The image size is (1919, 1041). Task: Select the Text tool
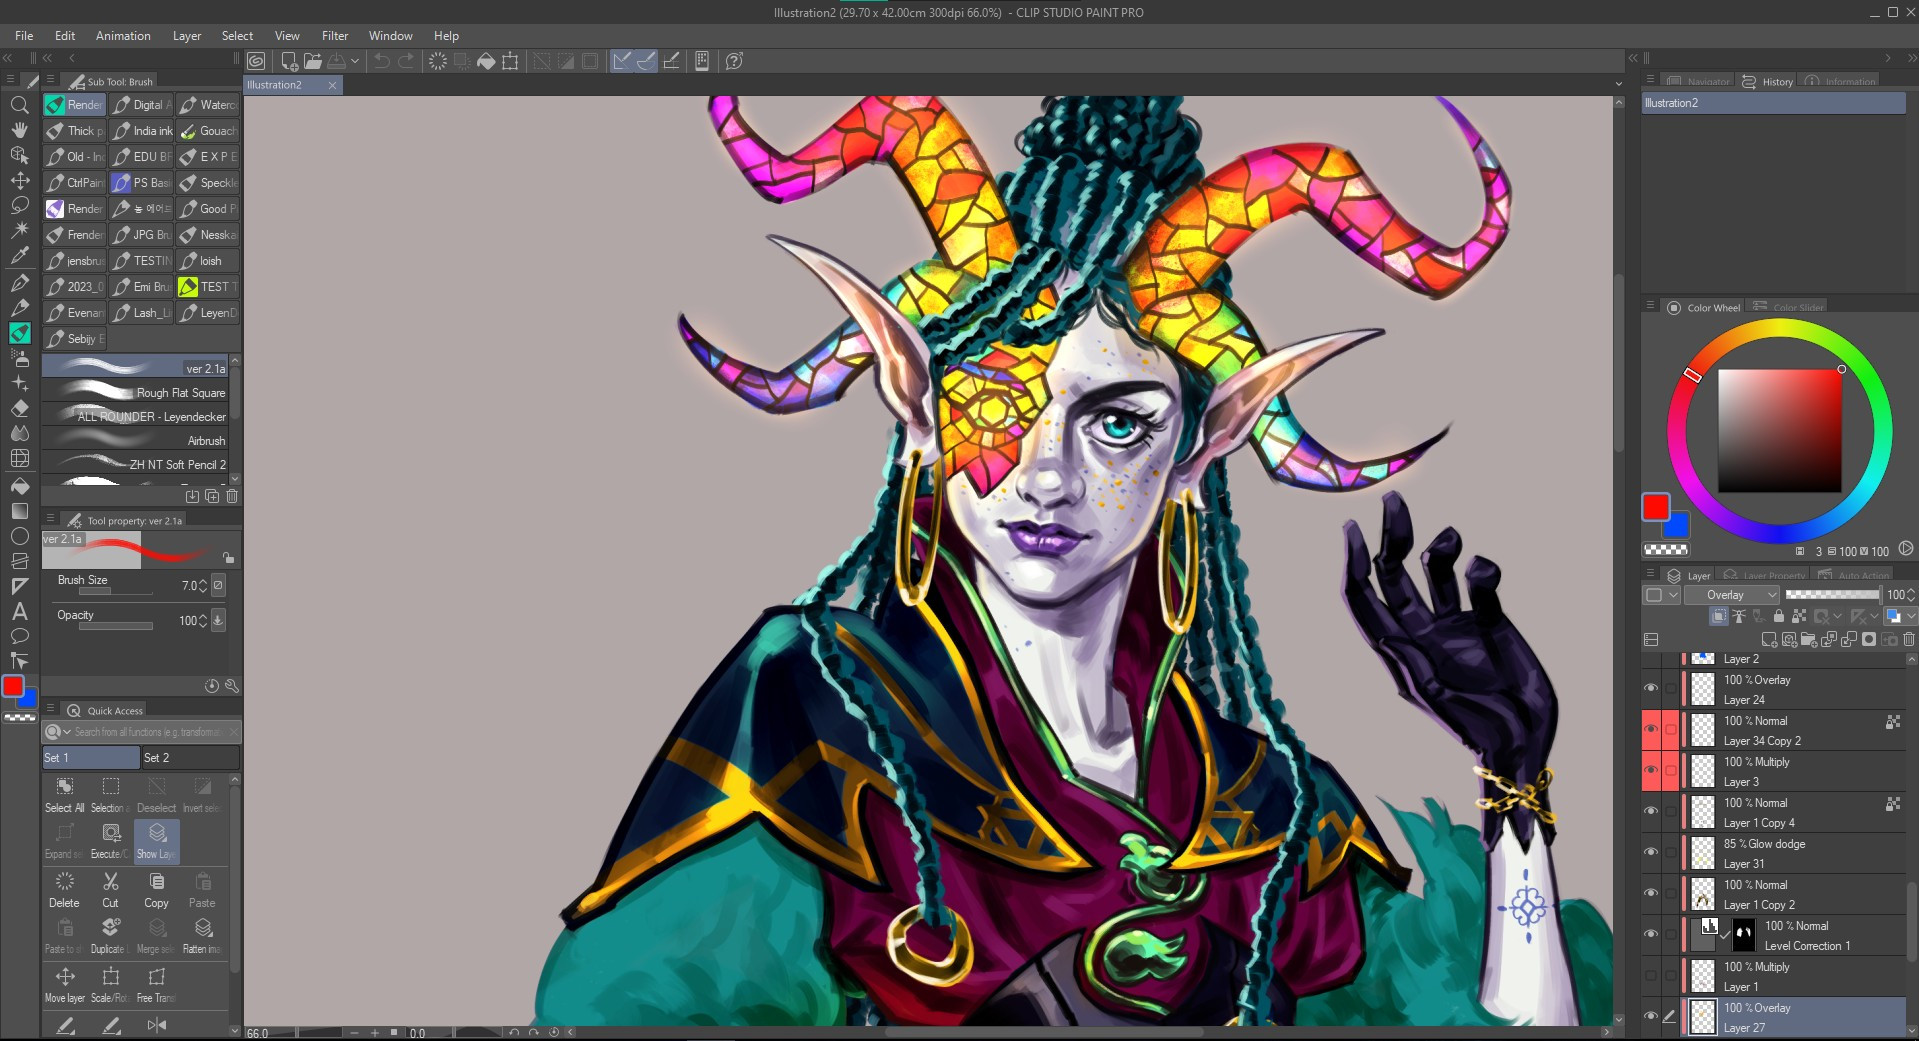pos(19,611)
